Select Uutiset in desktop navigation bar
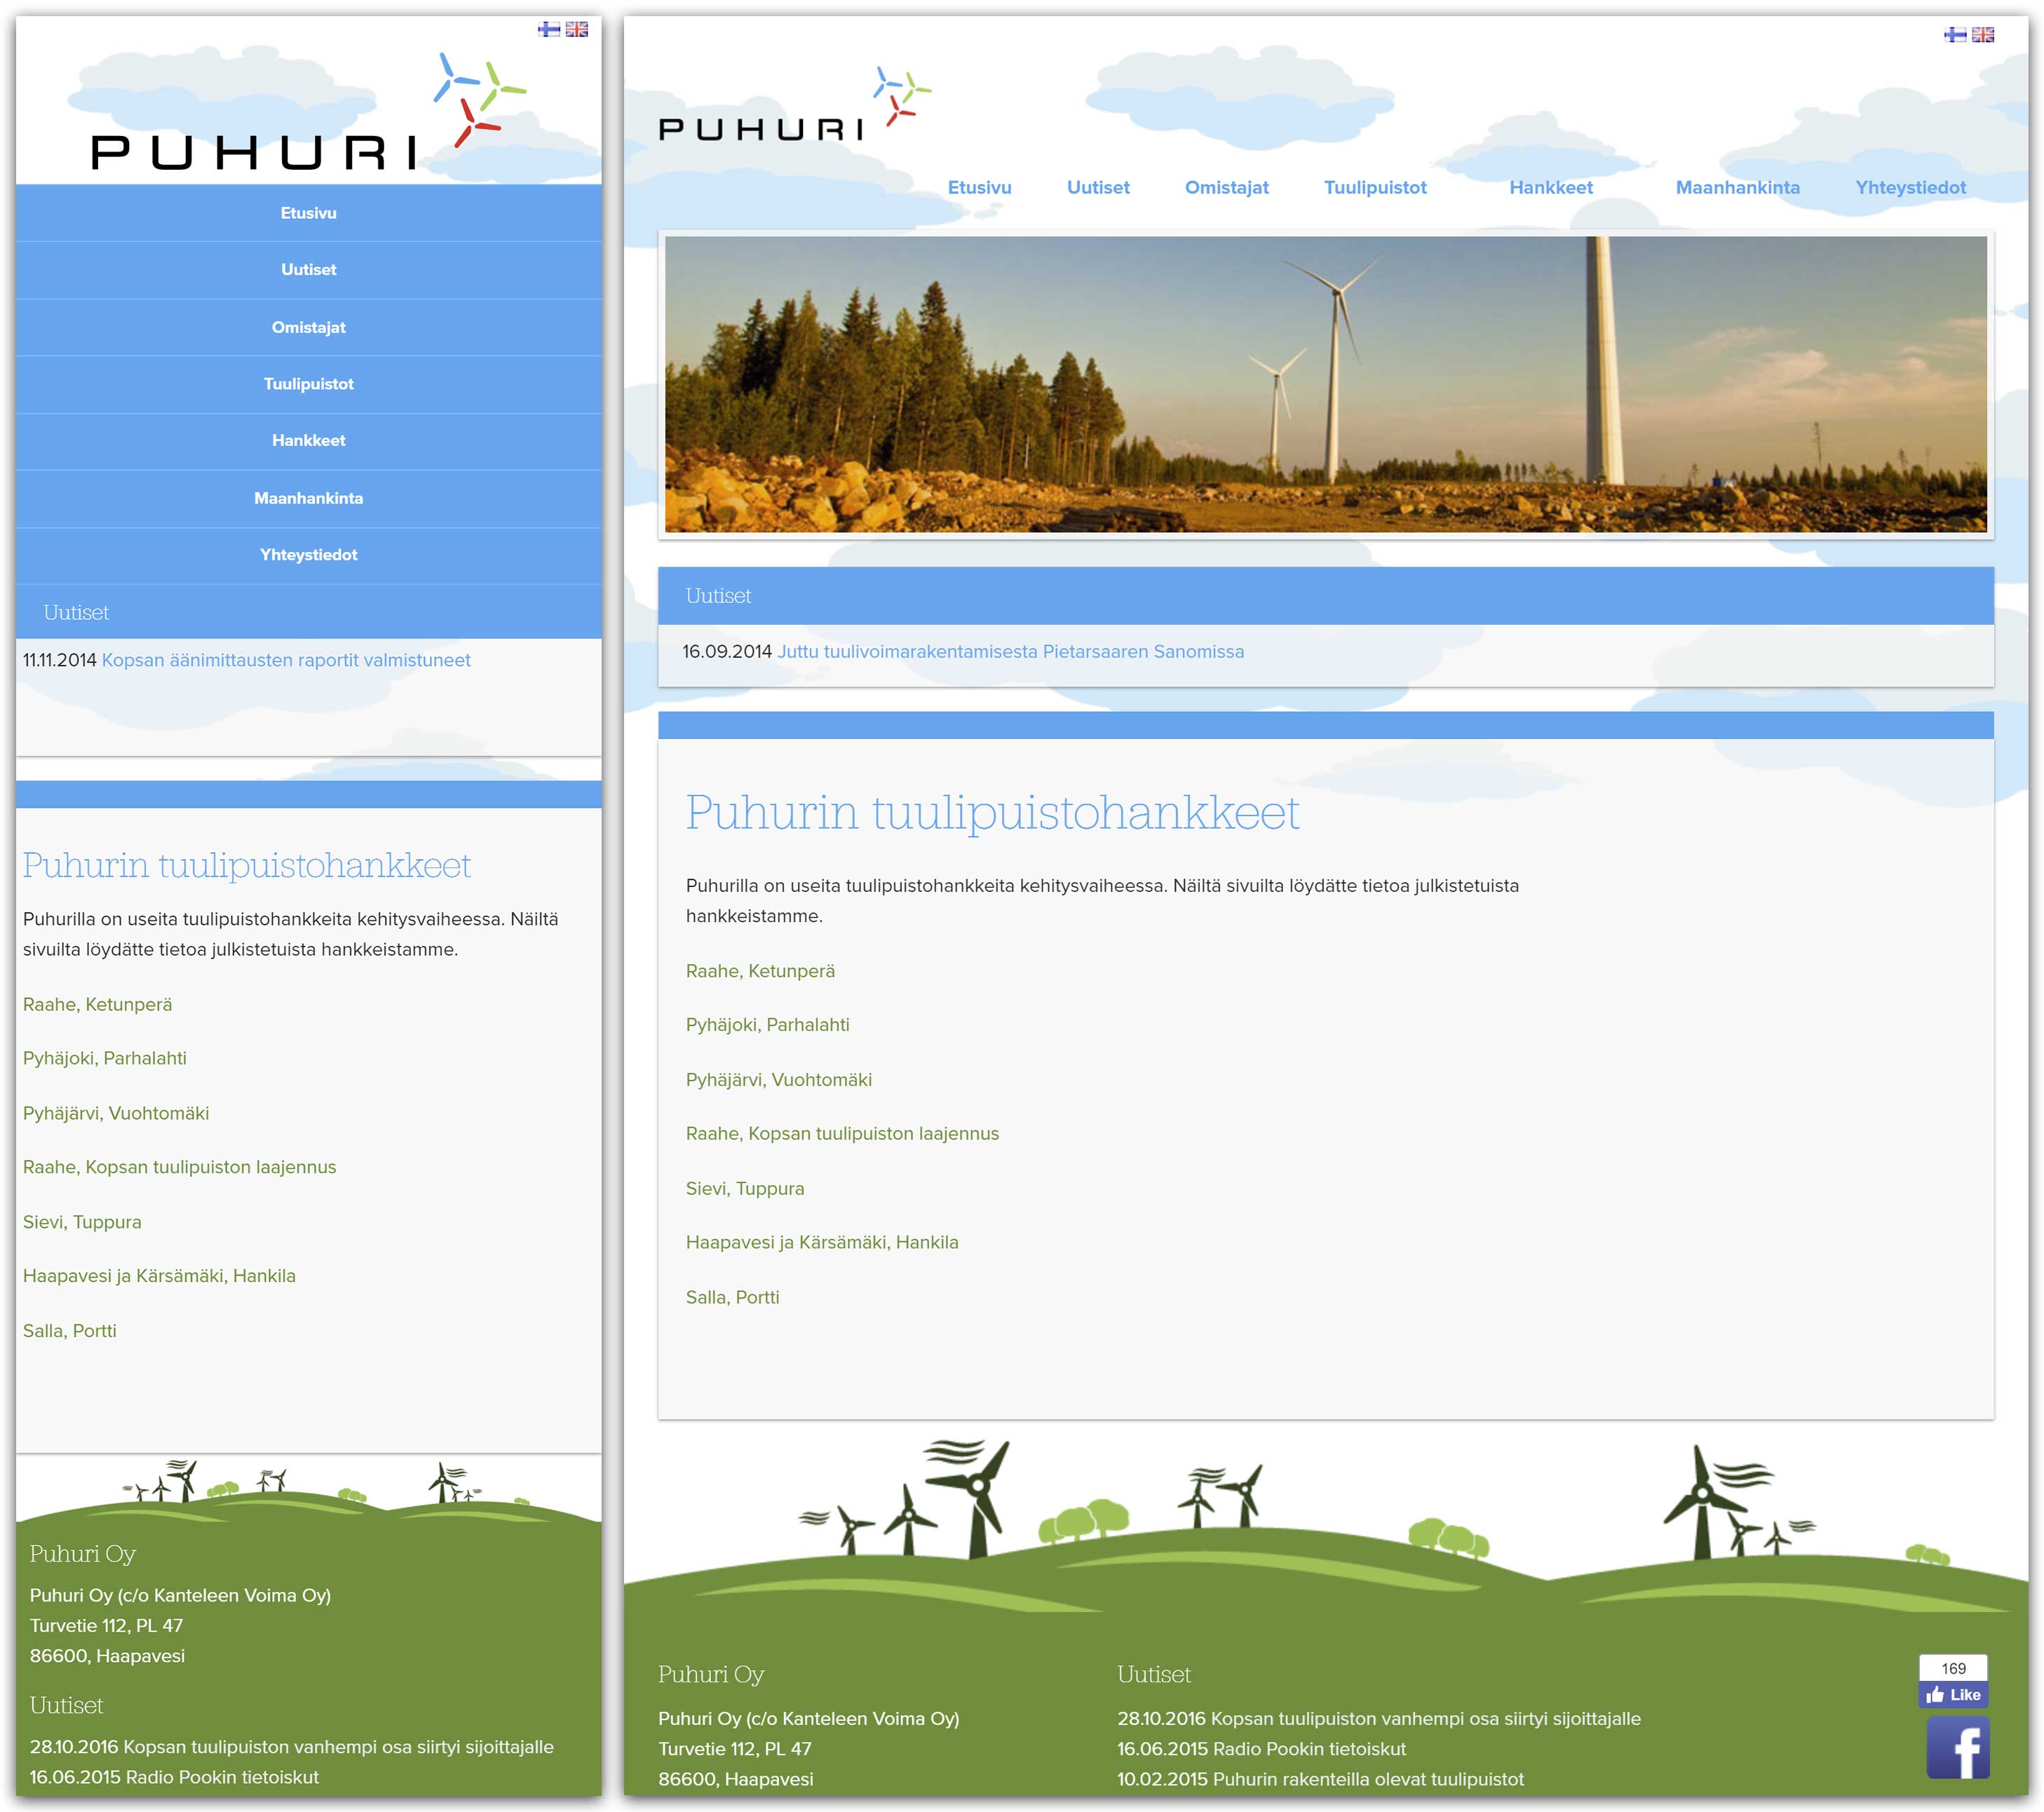This screenshot has width=2044, height=1812. [x=1098, y=187]
